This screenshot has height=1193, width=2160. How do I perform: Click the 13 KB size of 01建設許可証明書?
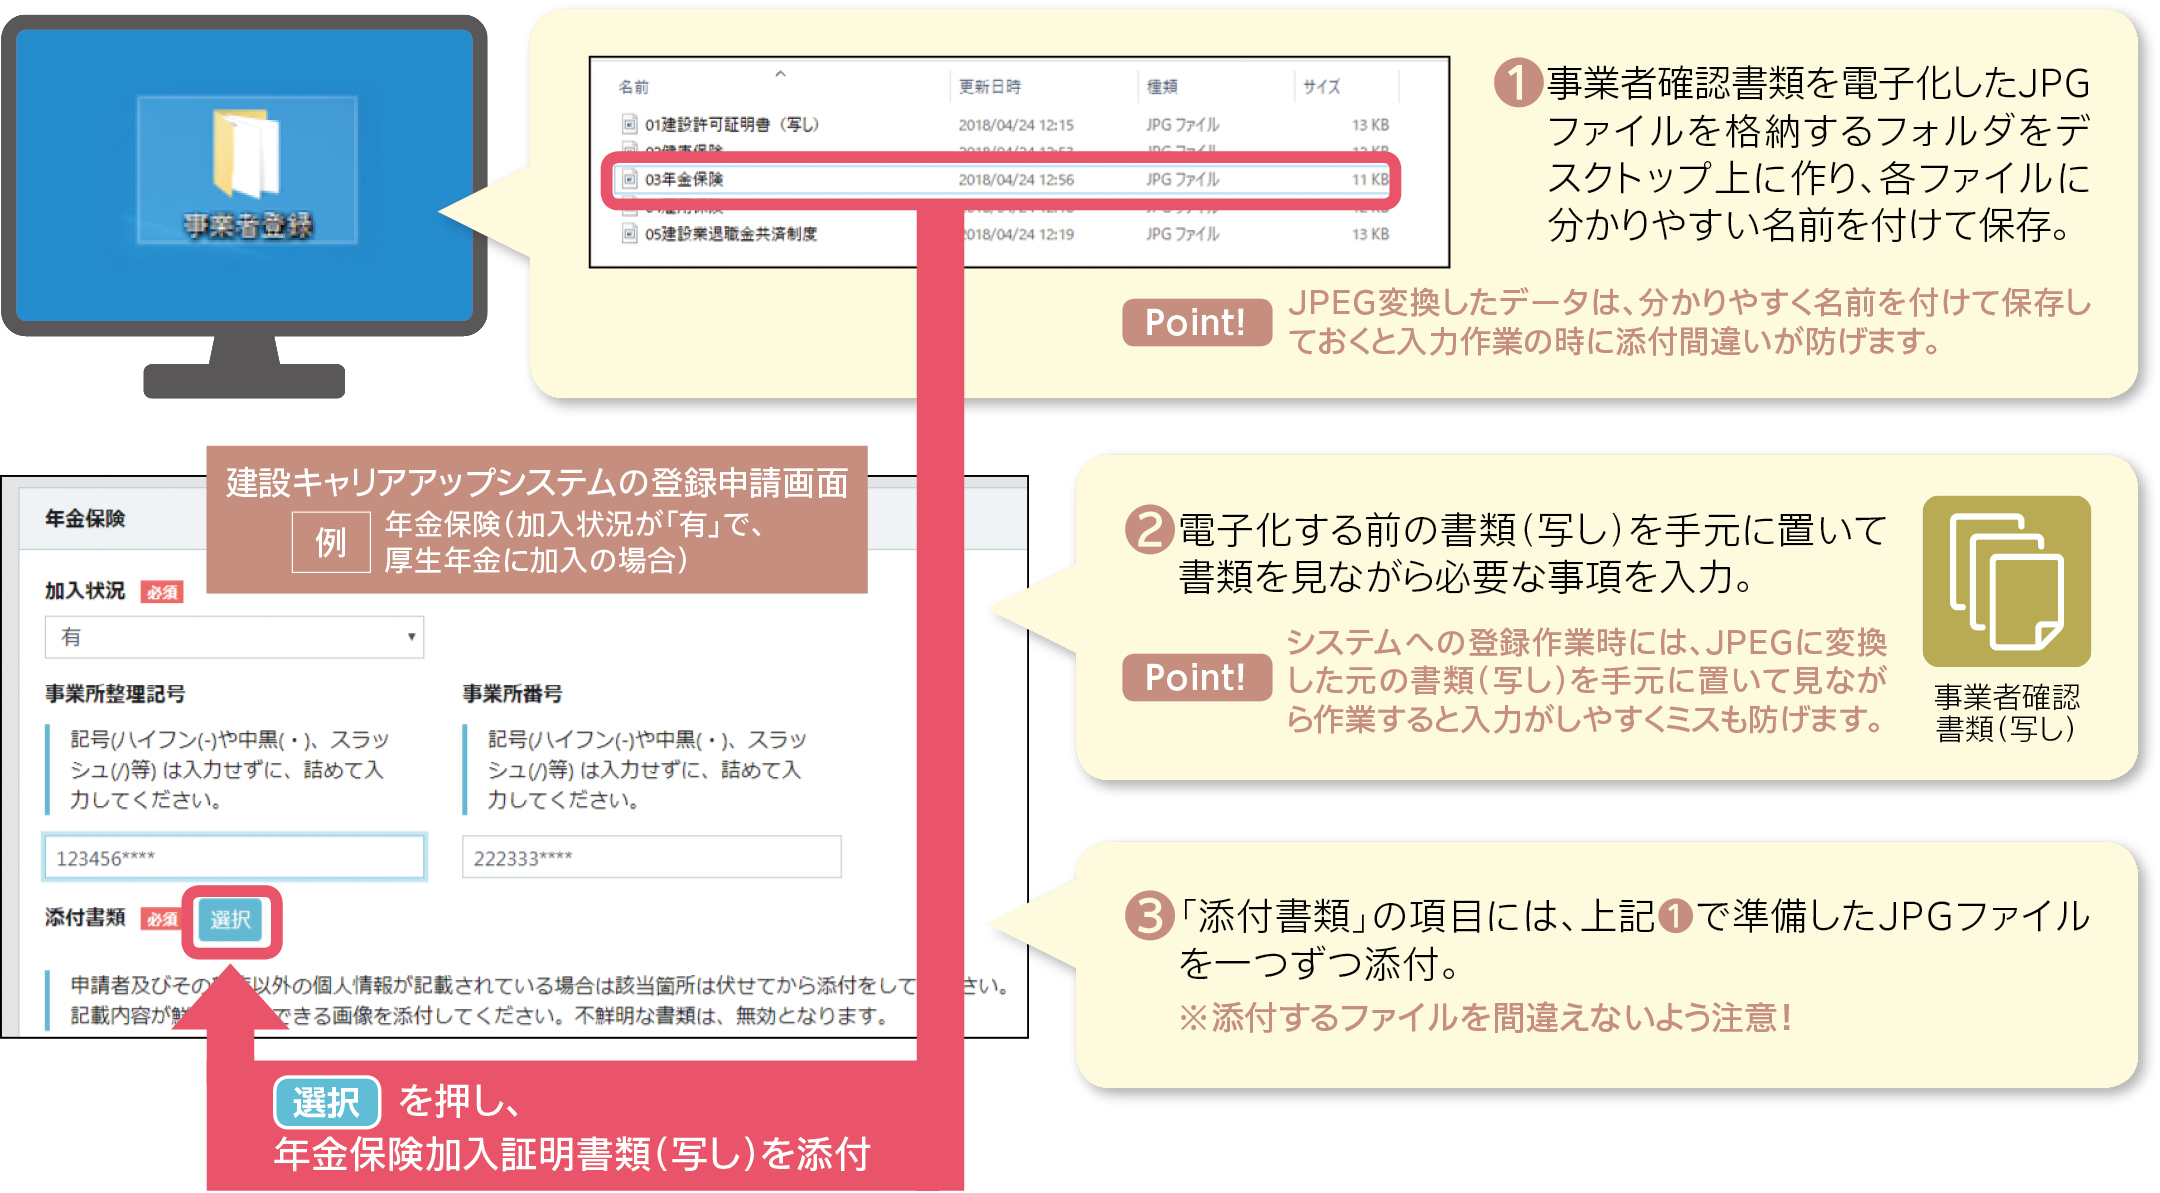click(1371, 125)
